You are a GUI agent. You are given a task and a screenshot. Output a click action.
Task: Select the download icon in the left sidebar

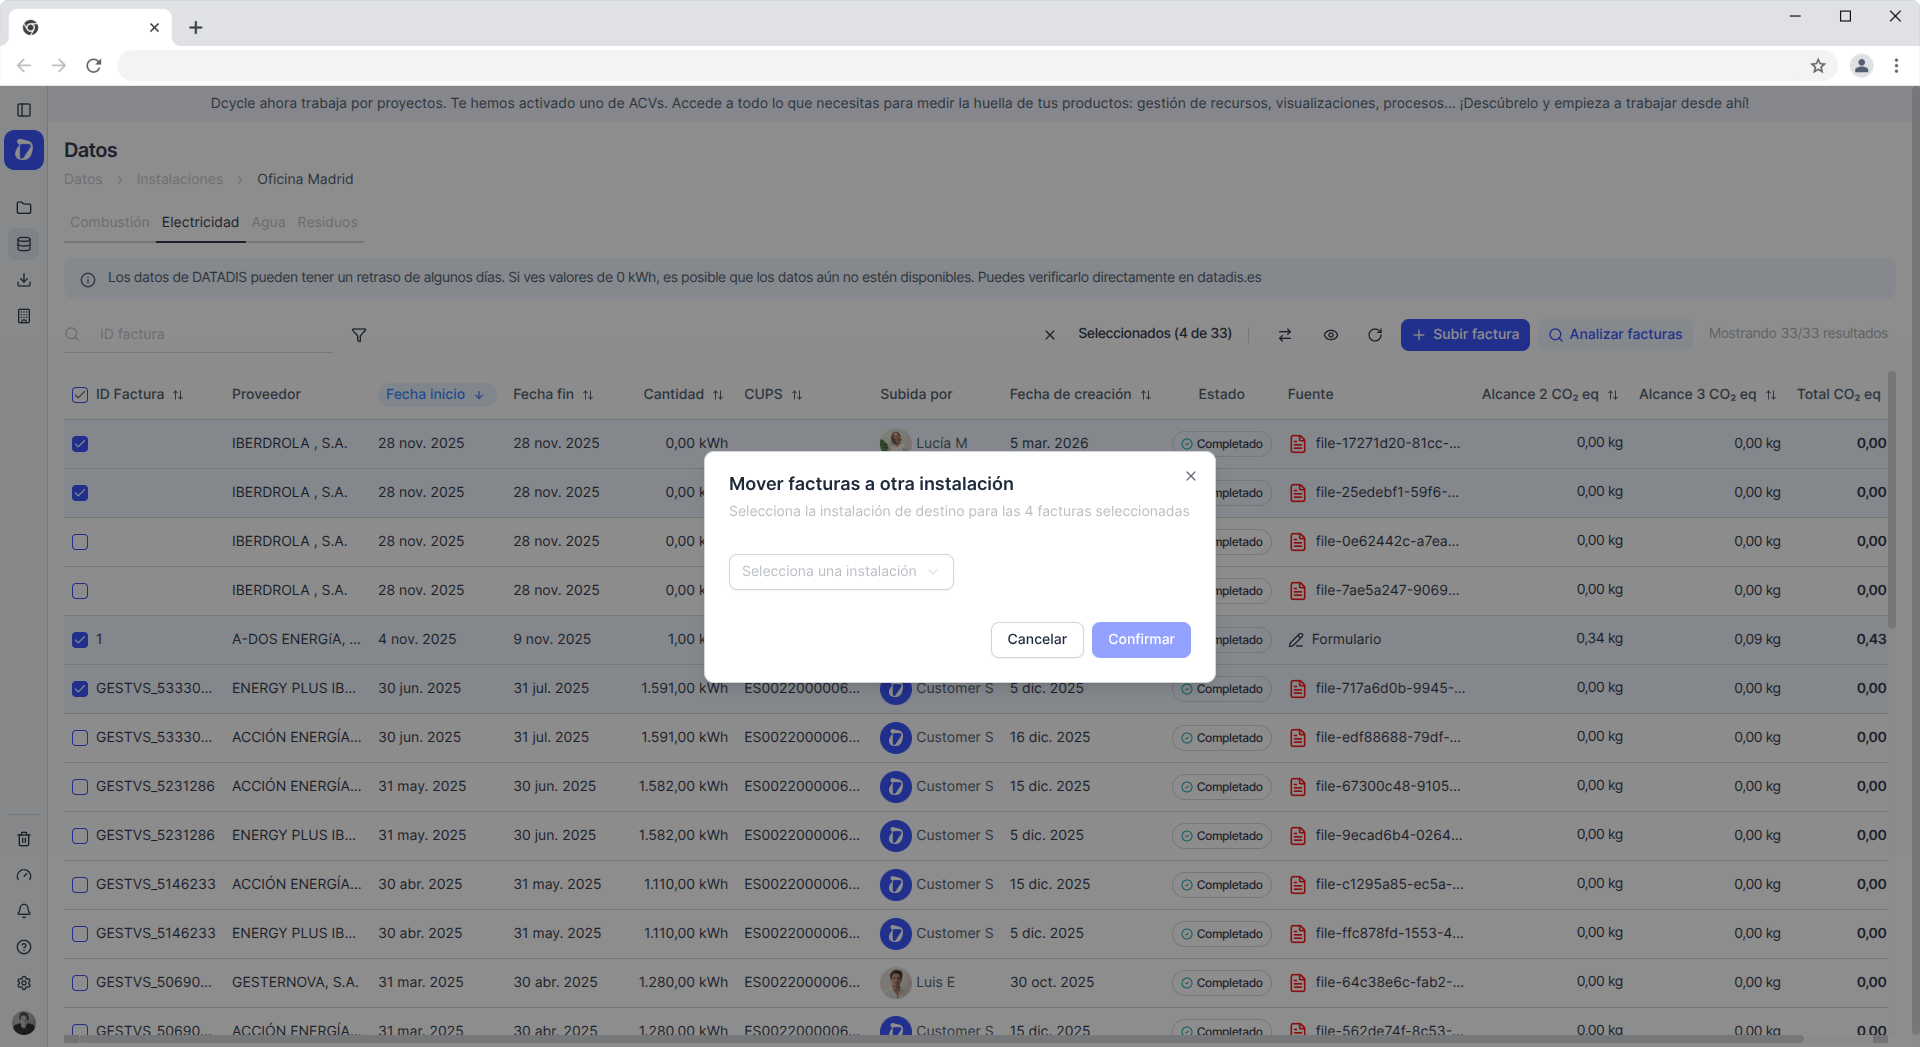click(24, 280)
